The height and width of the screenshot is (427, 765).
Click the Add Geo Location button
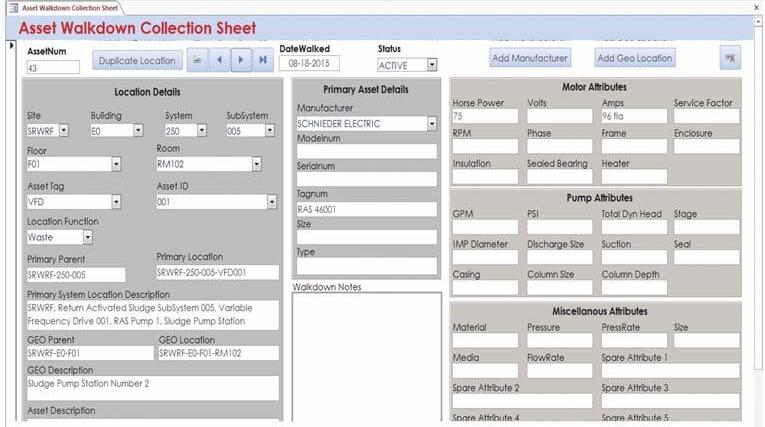pyautogui.click(x=635, y=58)
